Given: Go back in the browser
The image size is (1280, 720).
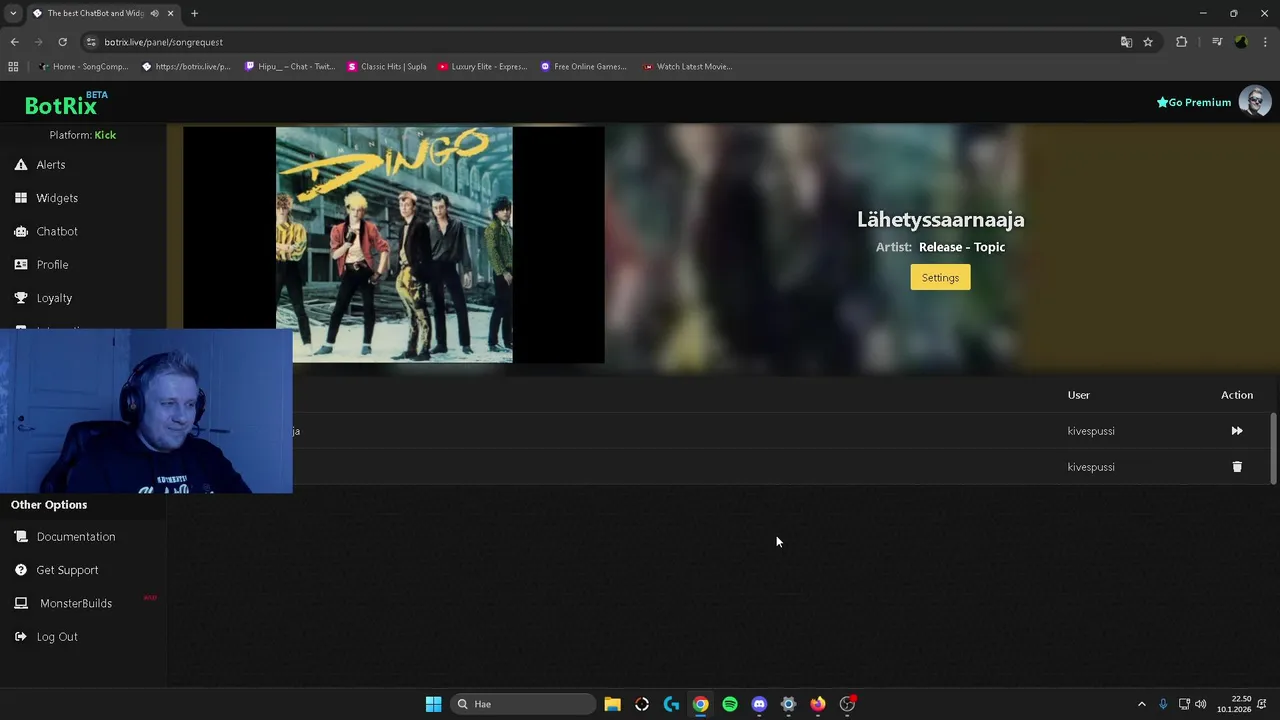Looking at the screenshot, I should click(14, 42).
